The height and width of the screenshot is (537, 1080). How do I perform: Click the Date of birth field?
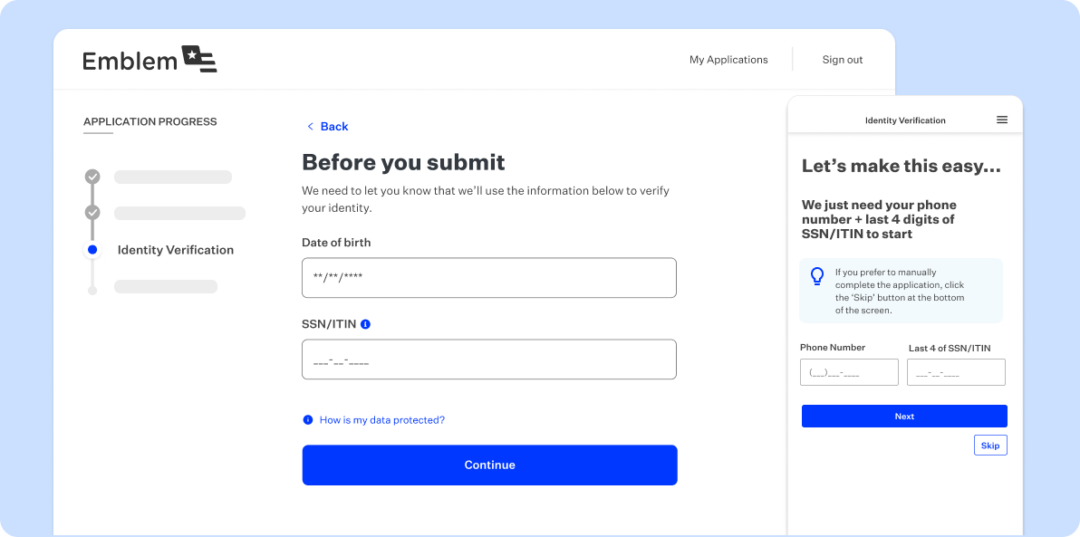tap(489, 277)
